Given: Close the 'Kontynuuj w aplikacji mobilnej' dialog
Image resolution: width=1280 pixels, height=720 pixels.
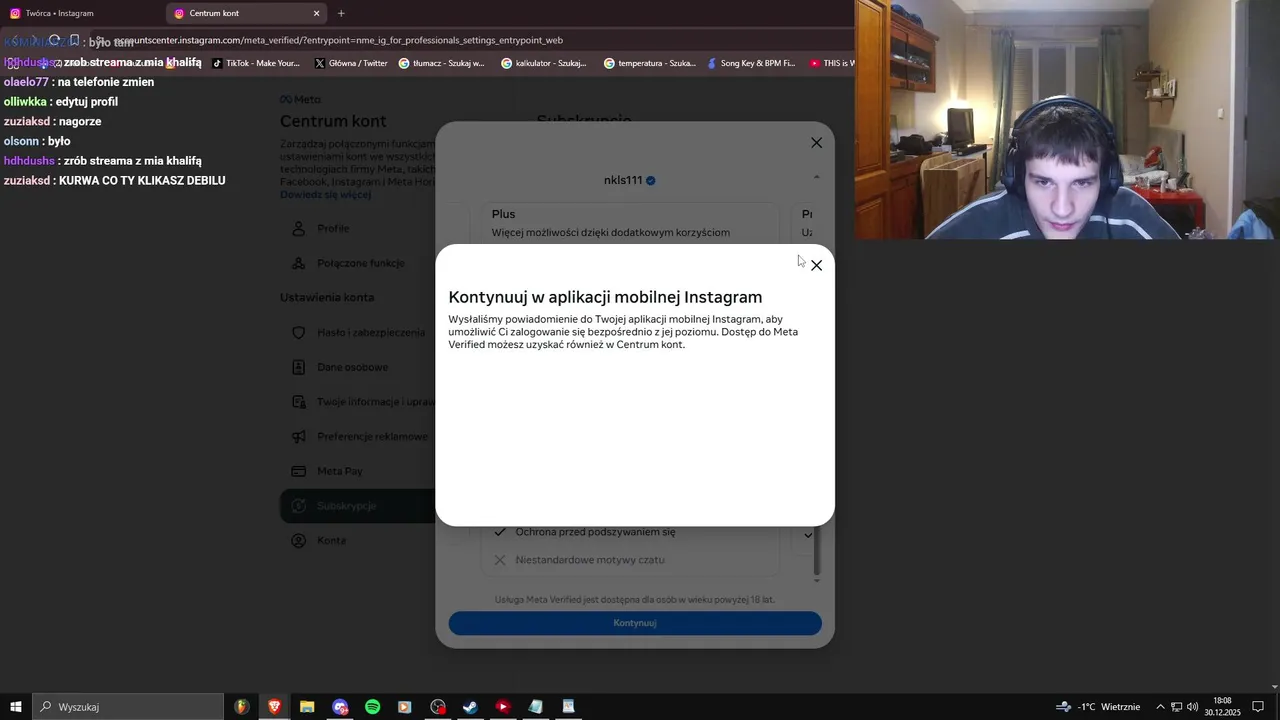Looking at the screenshot, I should [816, 265].
